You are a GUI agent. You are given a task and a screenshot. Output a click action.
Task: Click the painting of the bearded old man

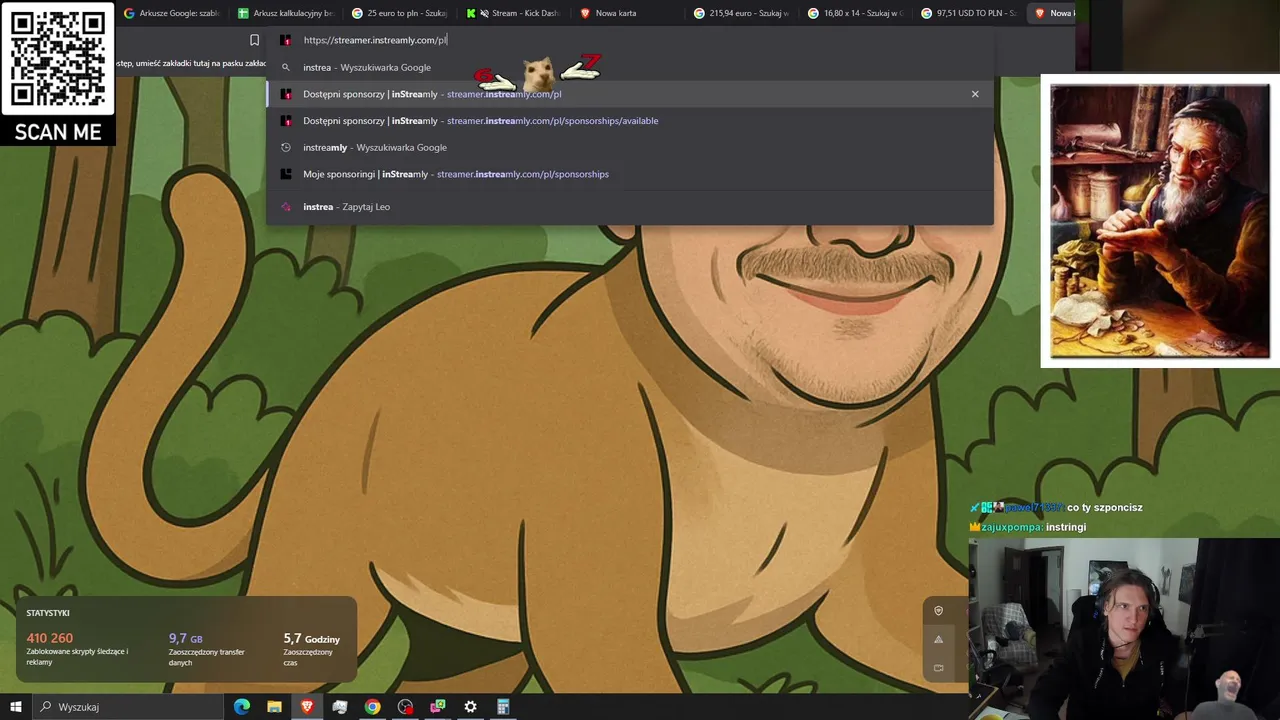click(x=1160, y=221)
